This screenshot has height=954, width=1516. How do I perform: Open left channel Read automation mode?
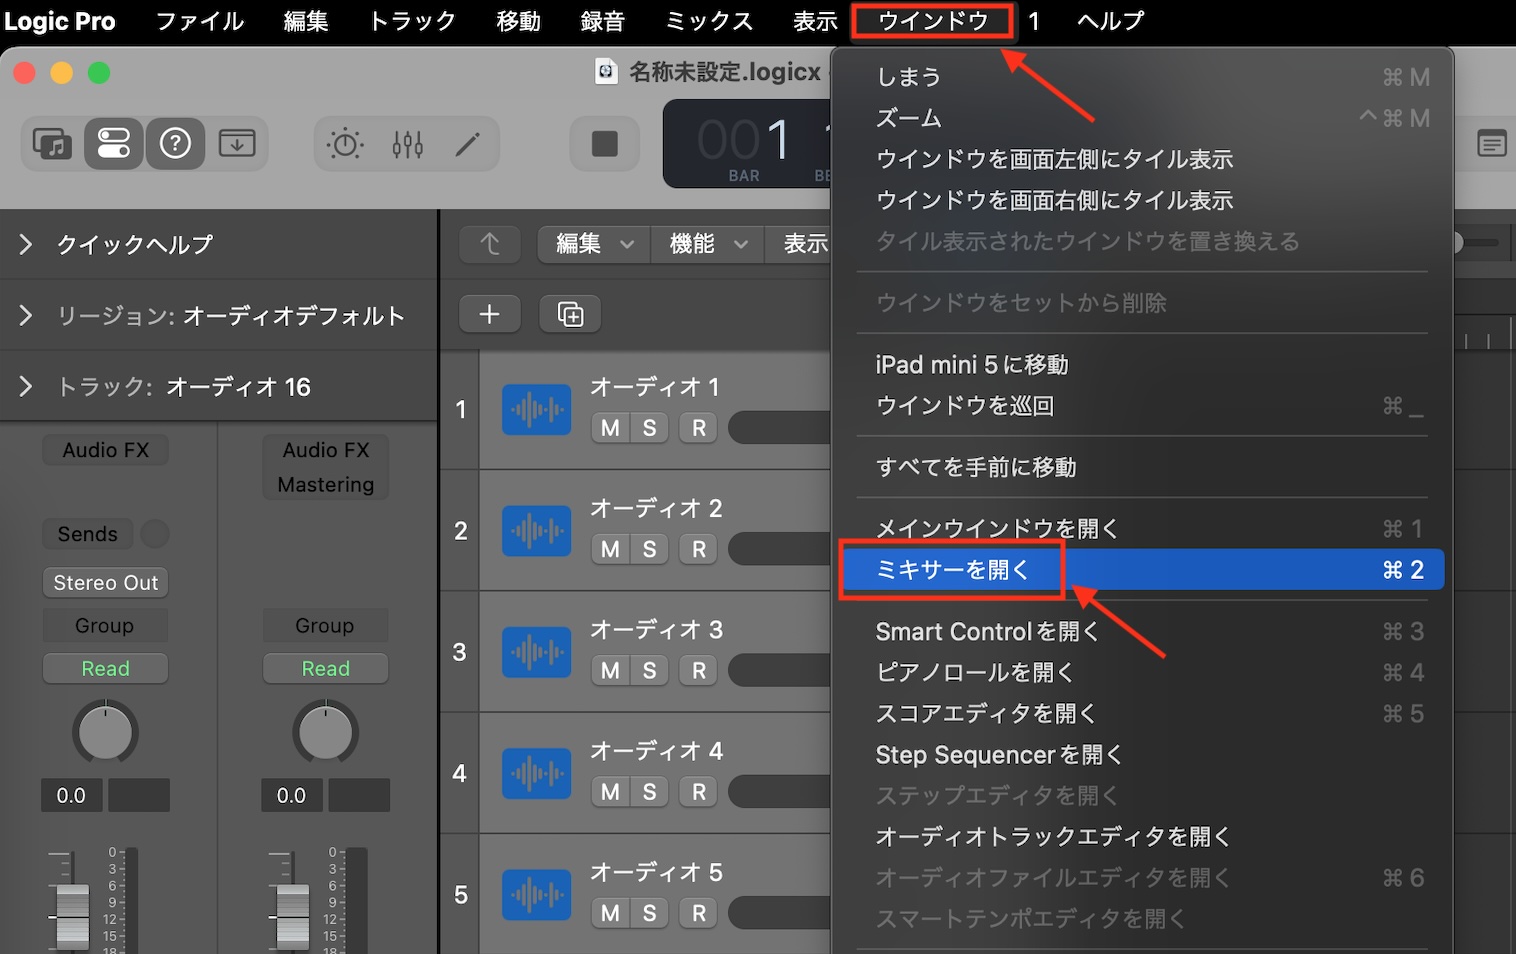pyautogui.click(x=105, y=668)
